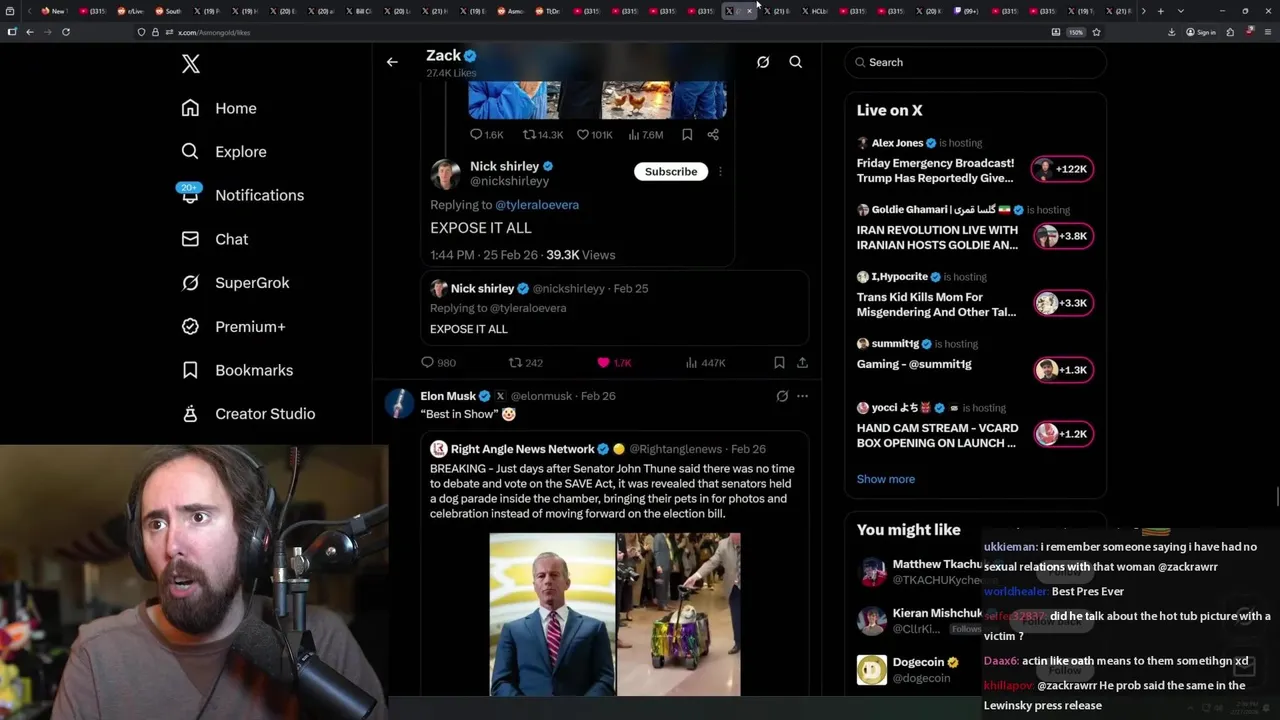Viewport: 1280px width, 720px height.
Task: Bookmark the post with 447K views
Action: (779, 363)
